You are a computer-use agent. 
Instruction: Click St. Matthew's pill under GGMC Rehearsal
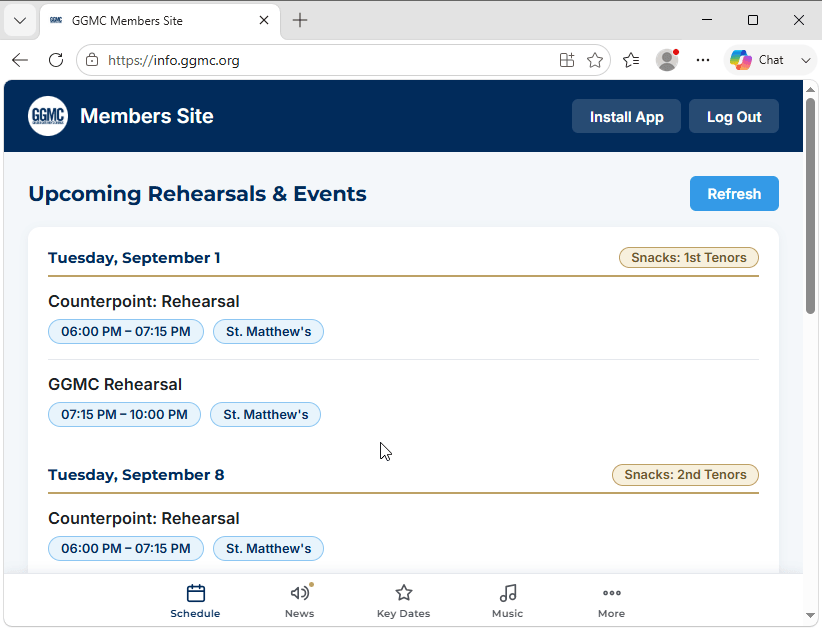point(265,415)
